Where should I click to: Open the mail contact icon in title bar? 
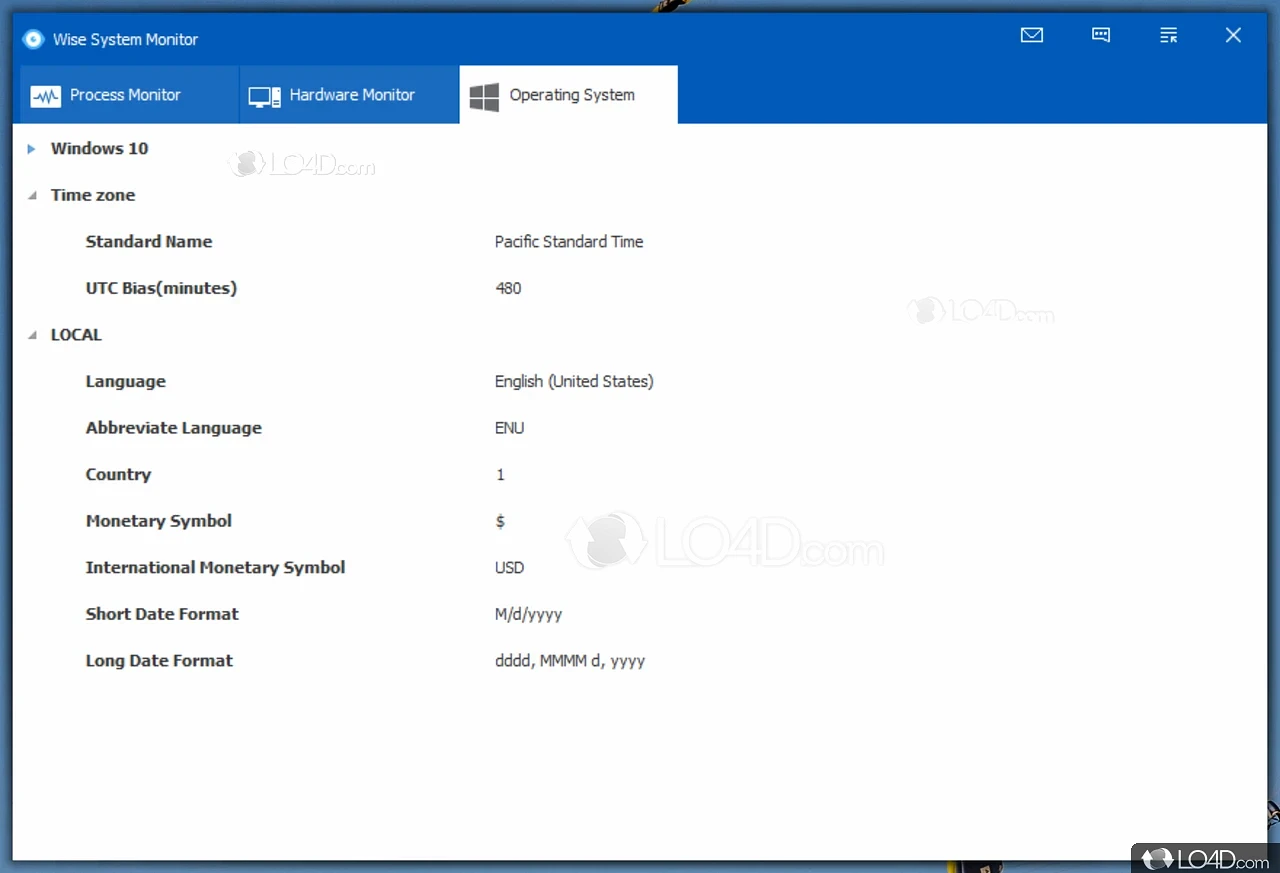pyautogui.click(x=1032, y=36)
